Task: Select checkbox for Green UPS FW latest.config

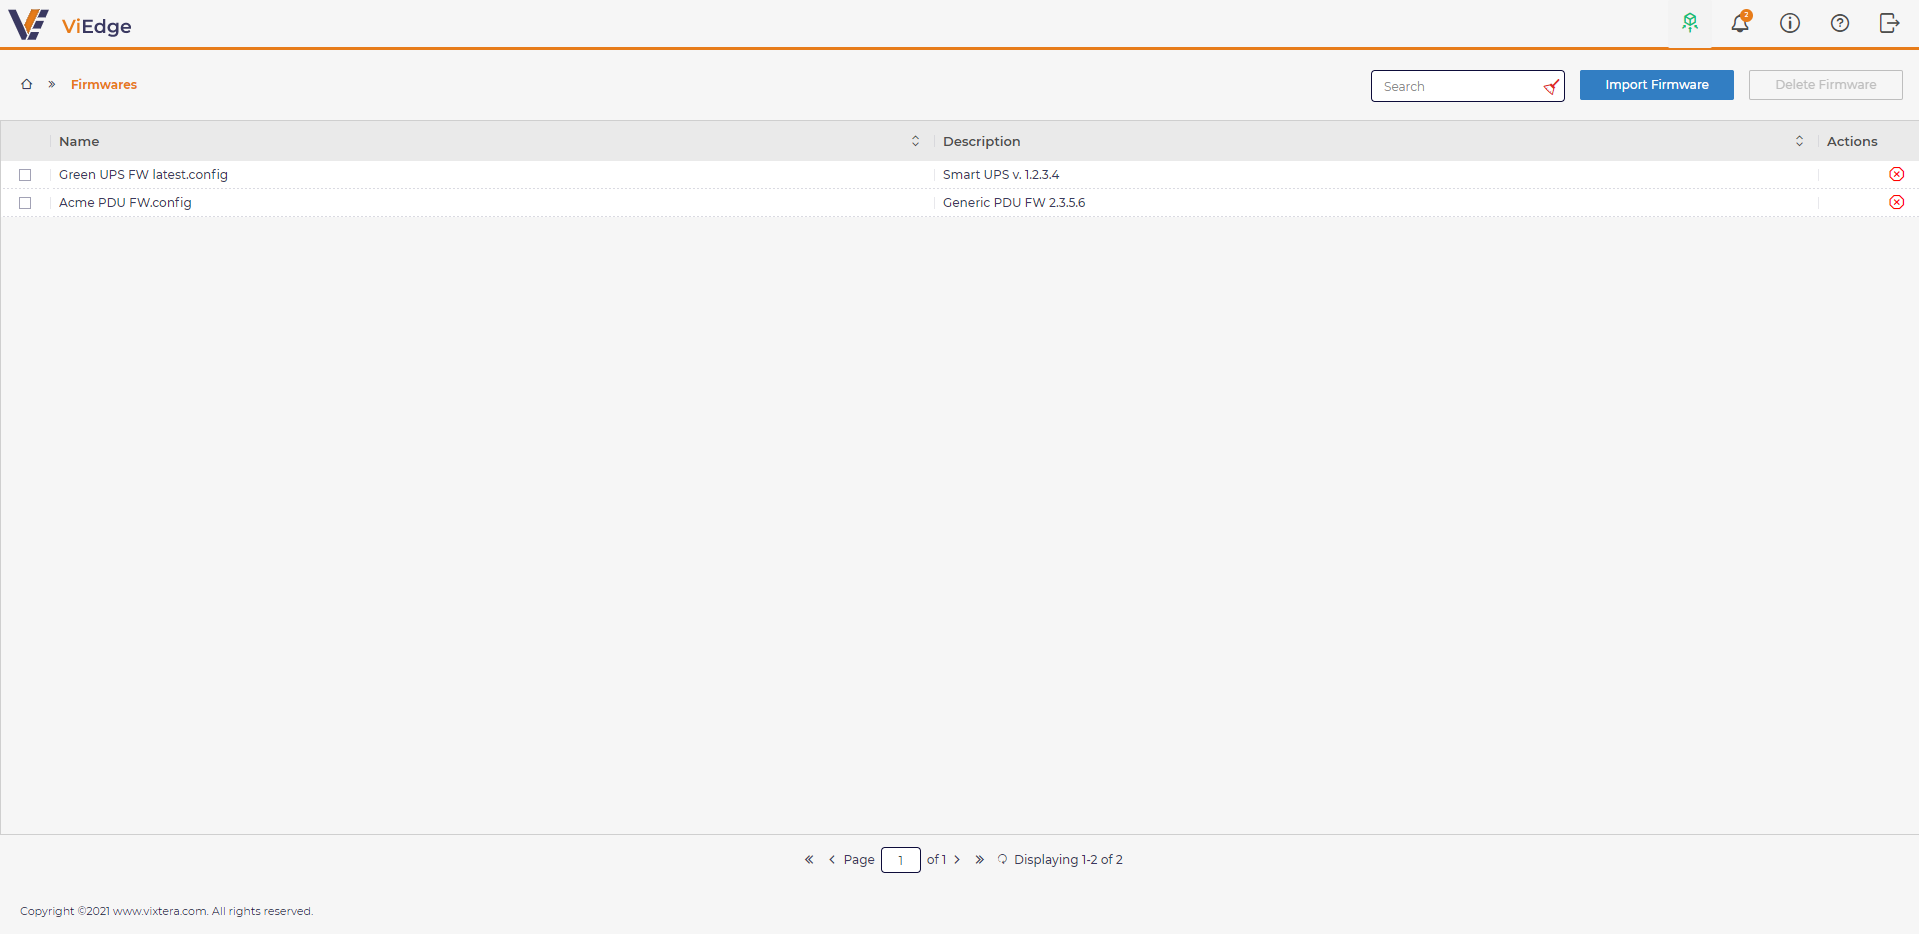Action: point(25,175)
